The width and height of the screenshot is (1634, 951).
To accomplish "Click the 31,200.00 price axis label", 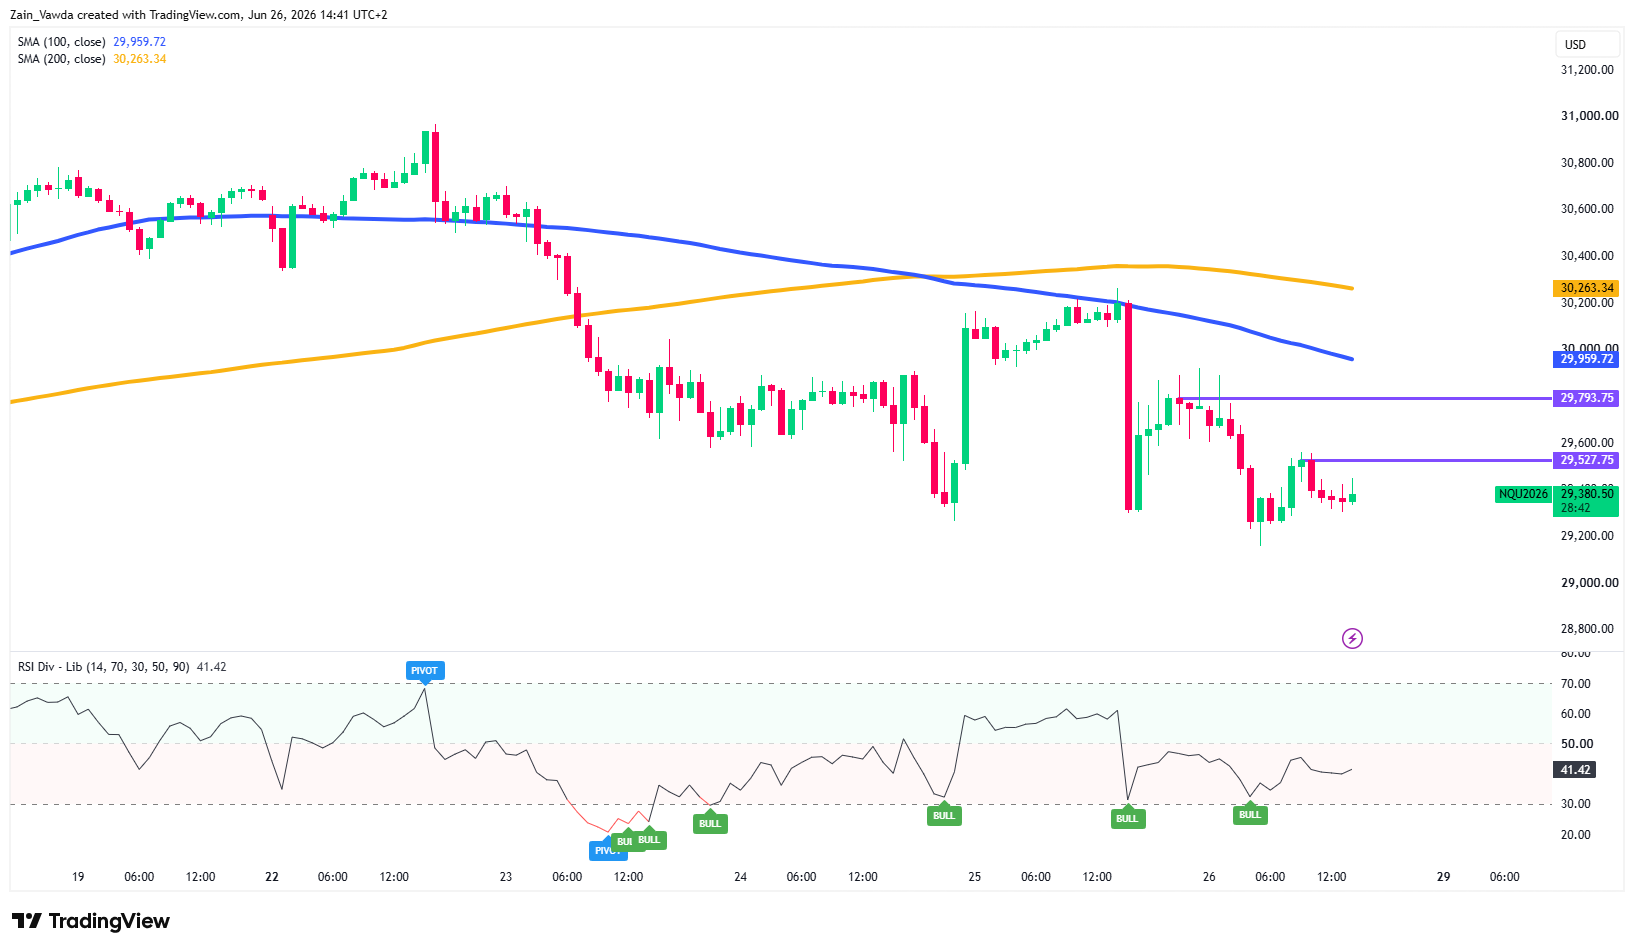I will click(x=1587, y=70).
